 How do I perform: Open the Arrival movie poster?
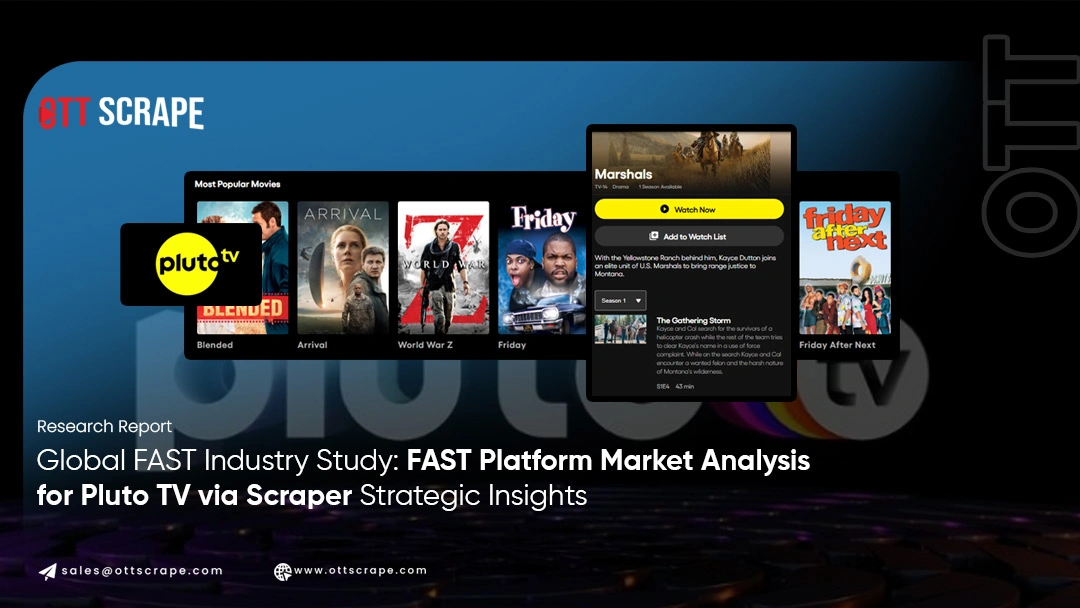click(342, 268)
